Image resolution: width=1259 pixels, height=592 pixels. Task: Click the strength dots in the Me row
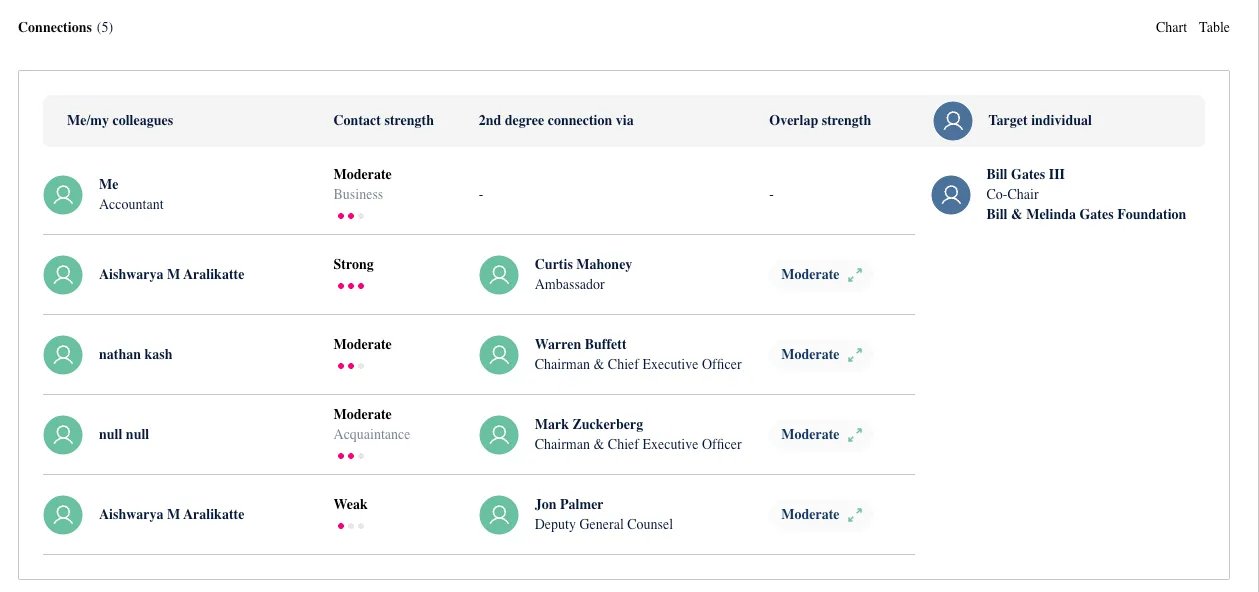[x=351, y=216]
